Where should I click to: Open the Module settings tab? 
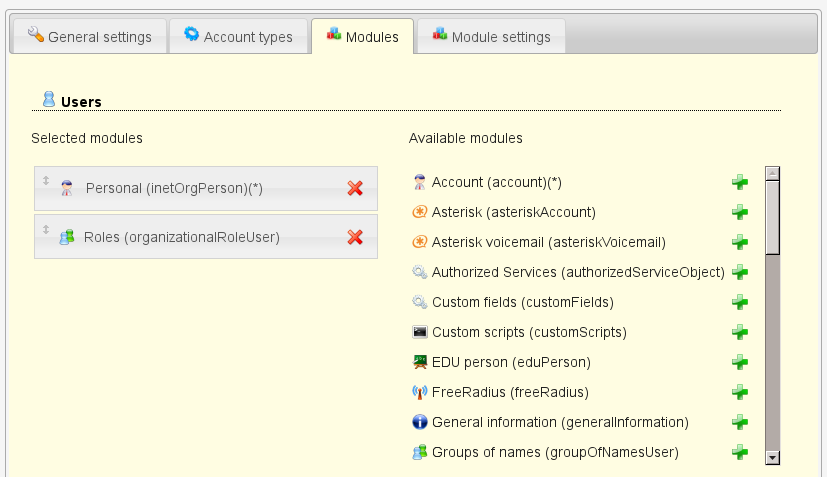[x=490, y=37]
